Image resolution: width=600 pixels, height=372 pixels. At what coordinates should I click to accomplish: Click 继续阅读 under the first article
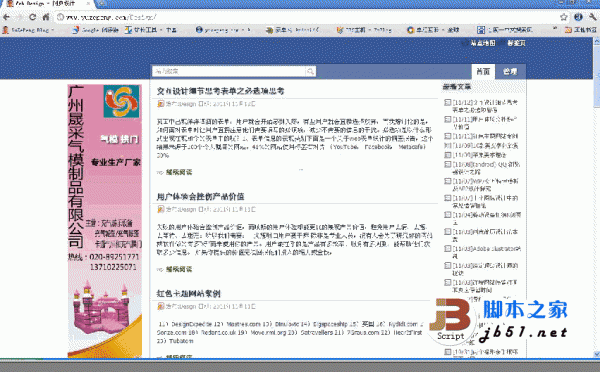click(179, 172)
